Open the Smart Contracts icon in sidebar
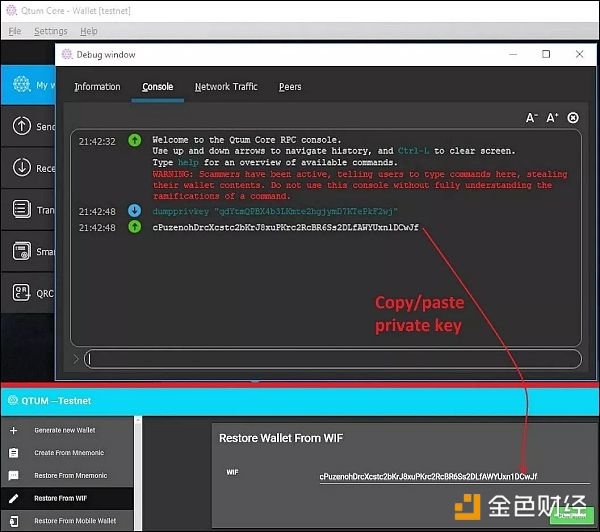This screenshot has width=600, height=532. [x=22, y=251]
